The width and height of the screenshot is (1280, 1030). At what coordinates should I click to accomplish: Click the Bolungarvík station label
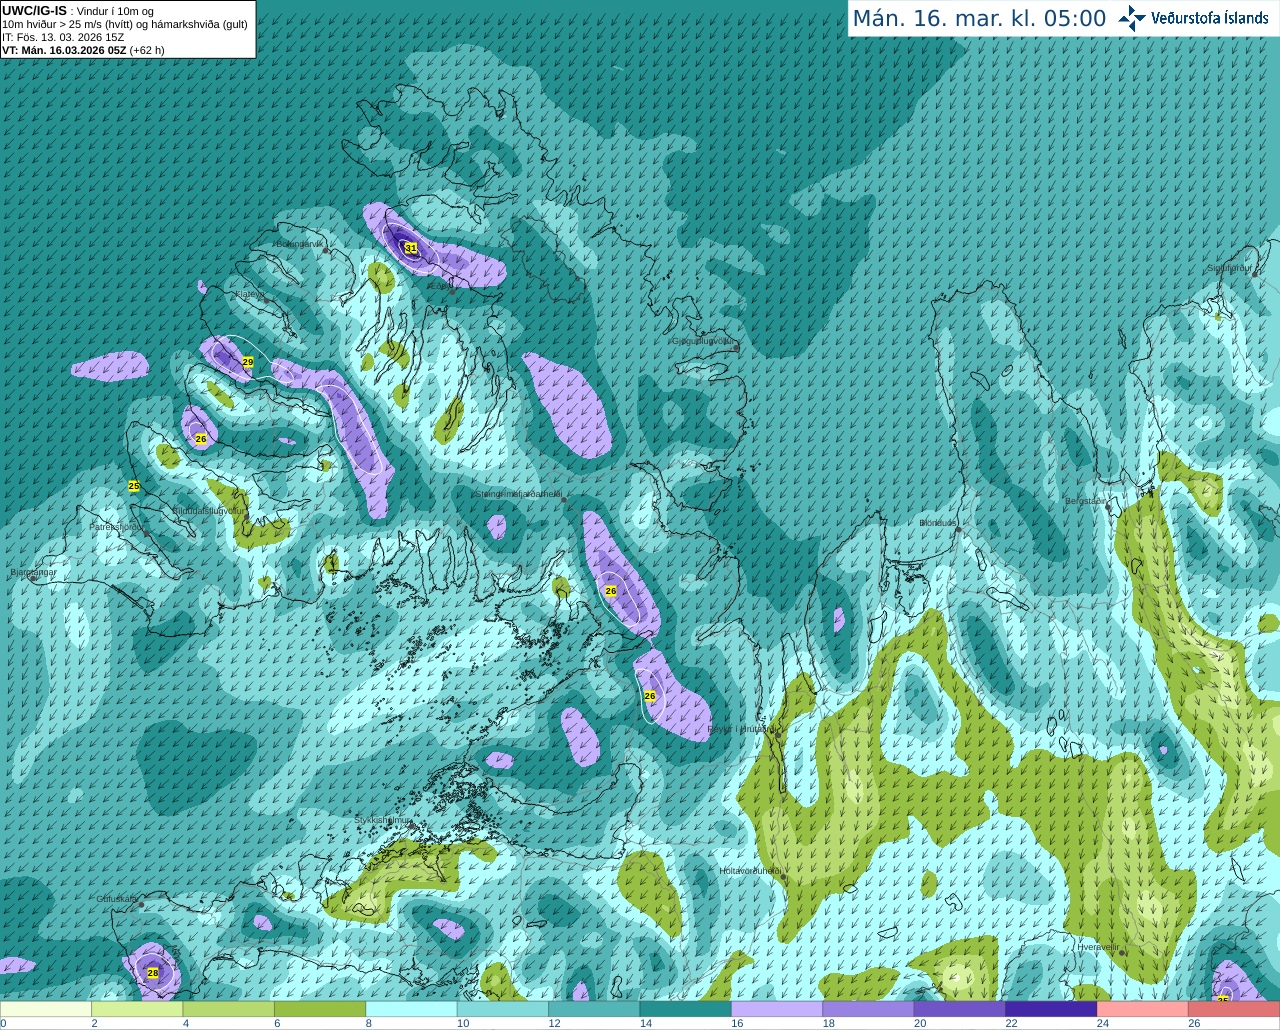[x=300, y=244]
